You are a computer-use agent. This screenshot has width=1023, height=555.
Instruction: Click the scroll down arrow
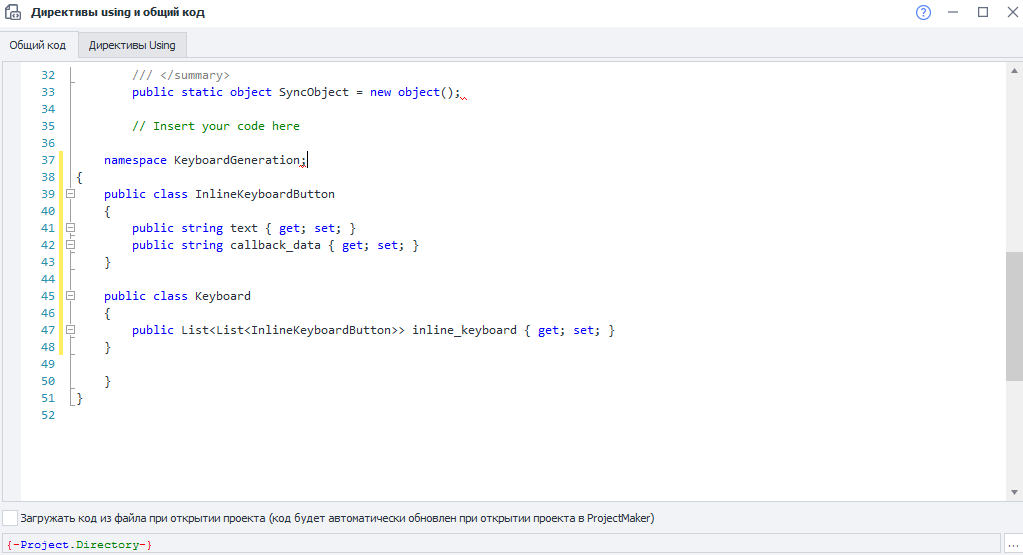[1014, 492]
